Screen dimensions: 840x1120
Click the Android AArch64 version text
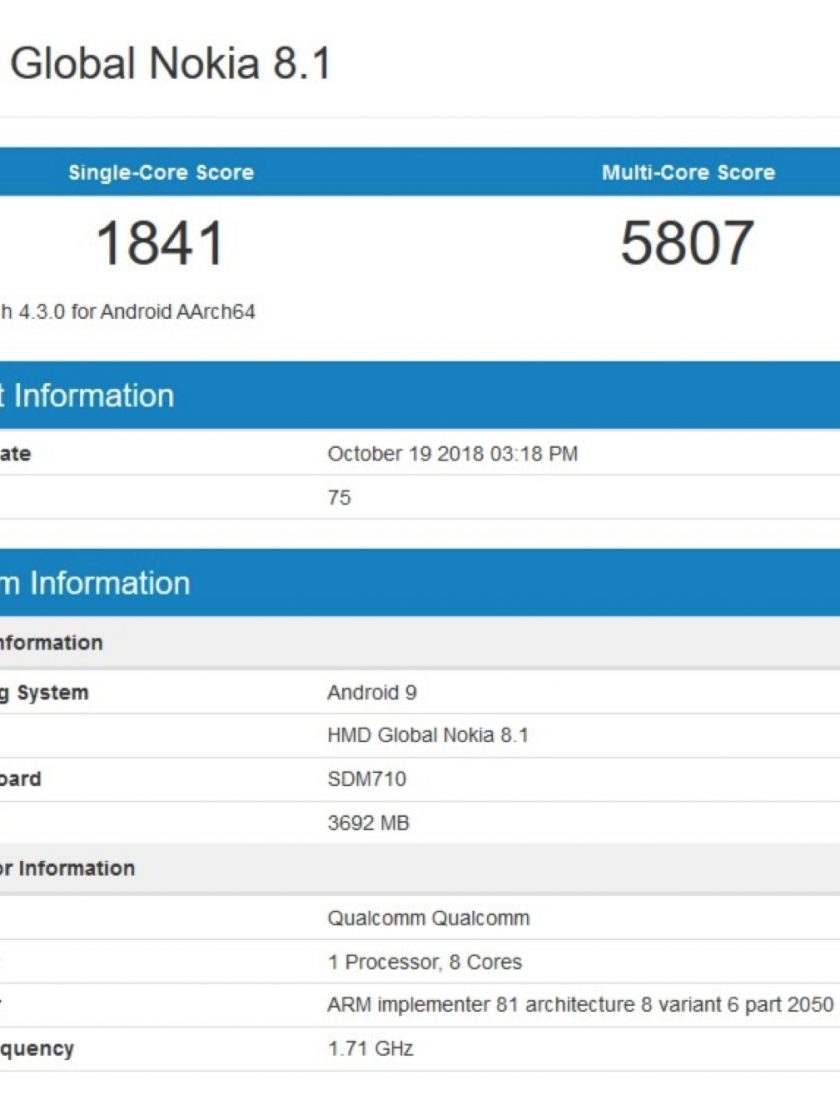coord(128,312)
